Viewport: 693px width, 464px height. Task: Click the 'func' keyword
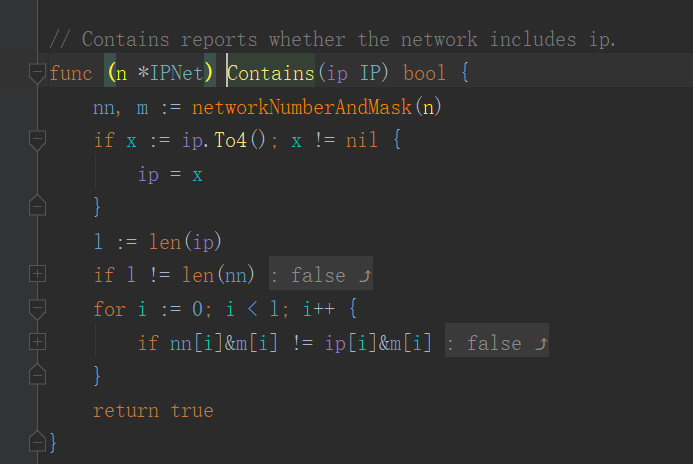point(71,73)
